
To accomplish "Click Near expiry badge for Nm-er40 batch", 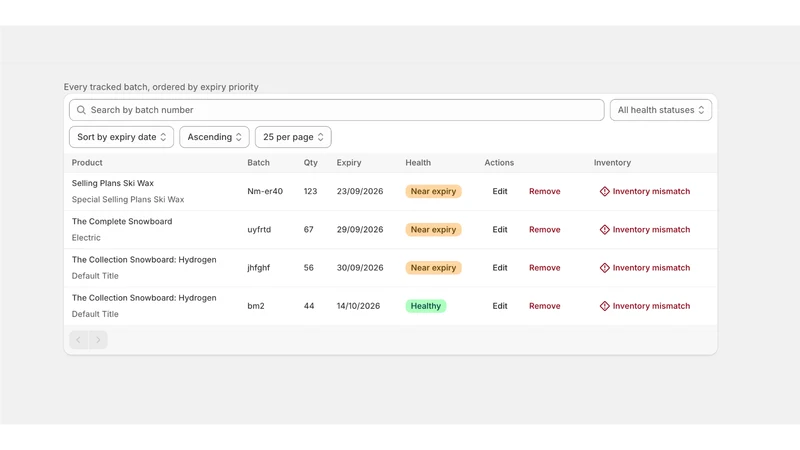I will (x=433, y=191).
